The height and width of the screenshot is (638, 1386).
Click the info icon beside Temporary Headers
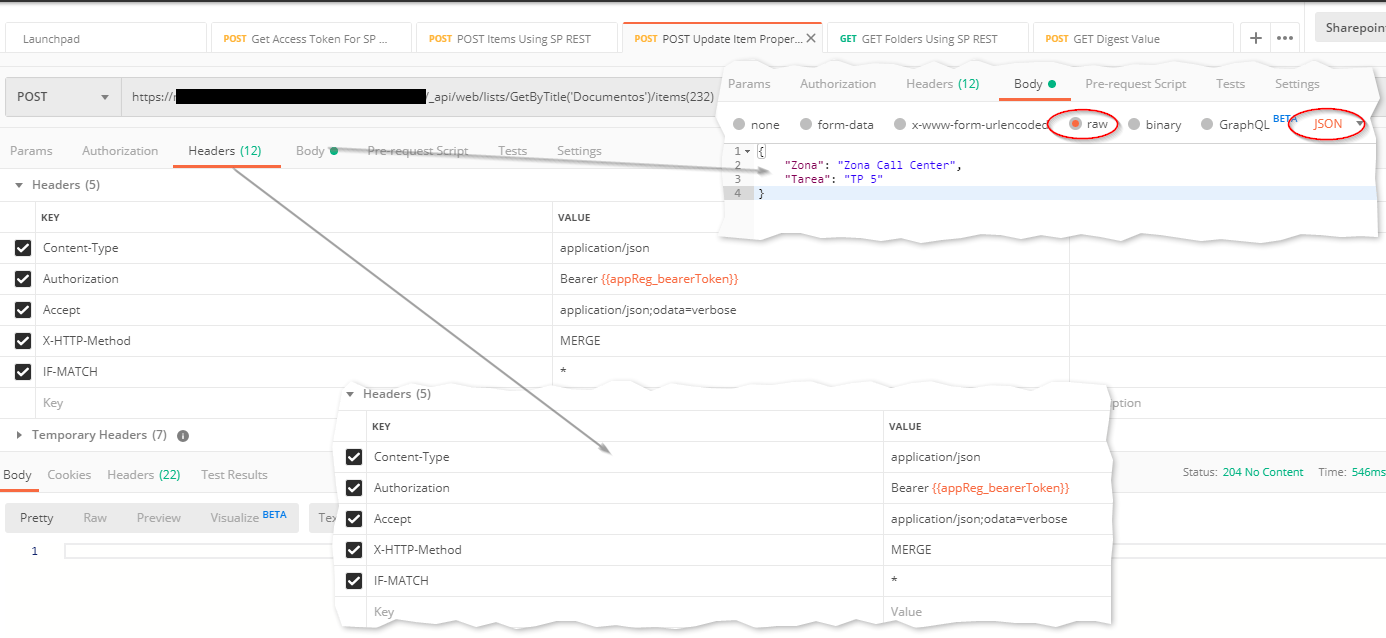[x=181, y=434]
